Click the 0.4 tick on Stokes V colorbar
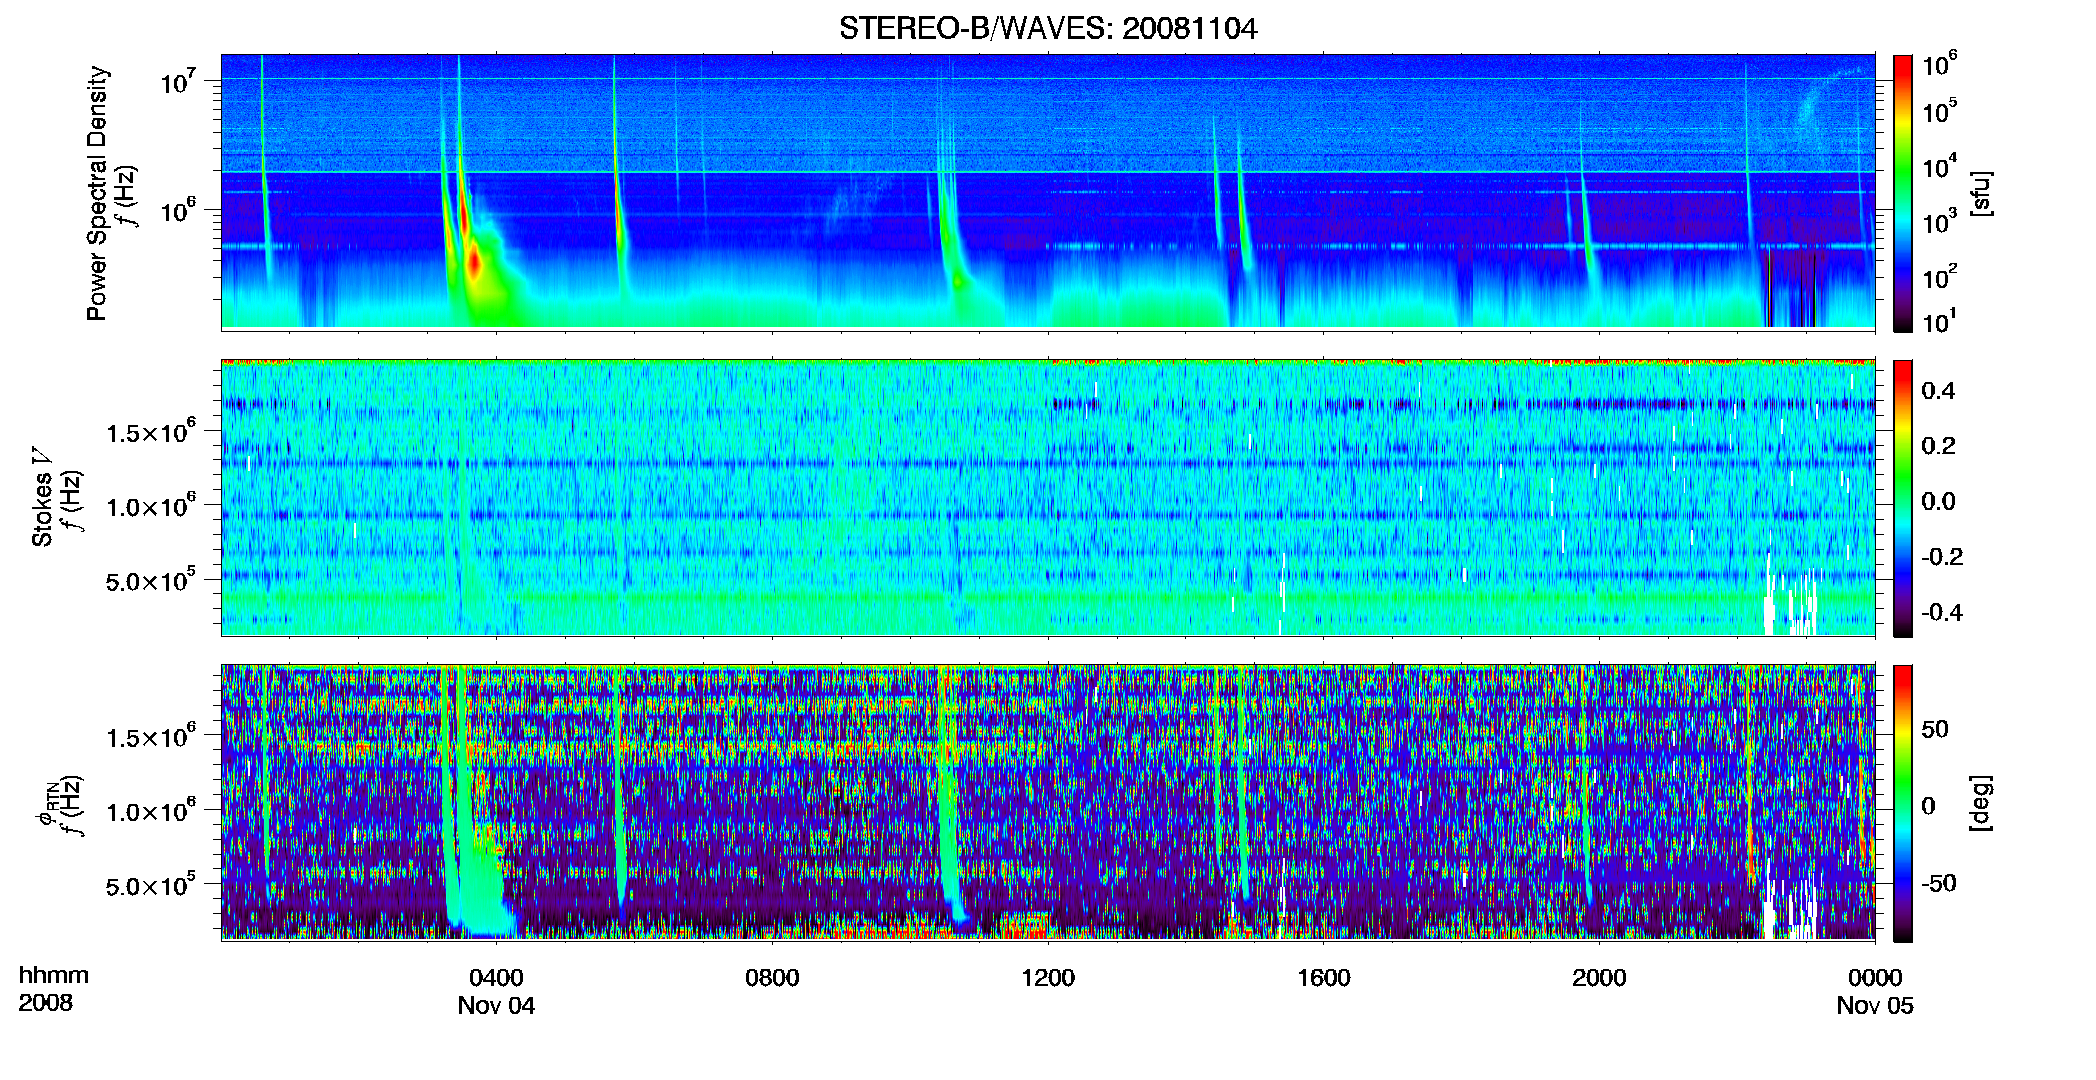The width and height of the screenshot is (2096, 1080). tap(1938, 391)
